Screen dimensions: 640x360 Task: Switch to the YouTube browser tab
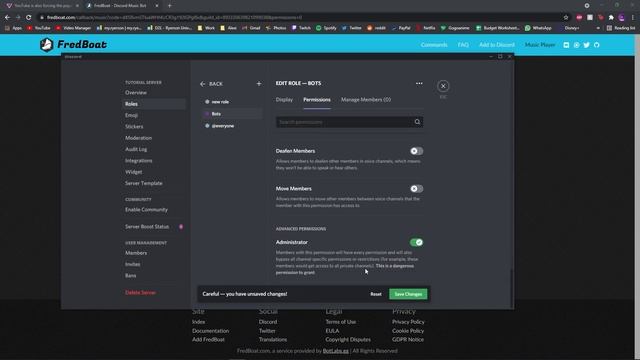(42, 6)
